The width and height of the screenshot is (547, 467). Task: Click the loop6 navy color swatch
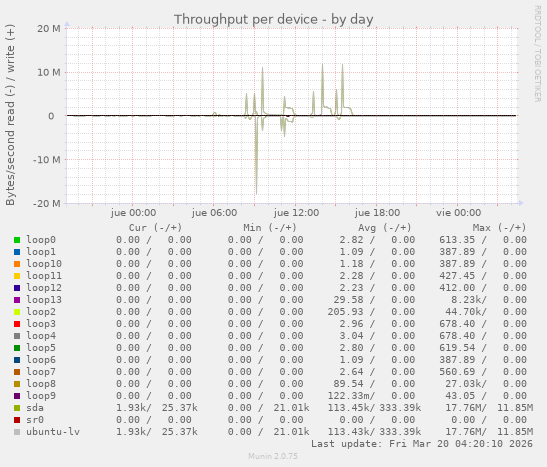tap(17, 360)
